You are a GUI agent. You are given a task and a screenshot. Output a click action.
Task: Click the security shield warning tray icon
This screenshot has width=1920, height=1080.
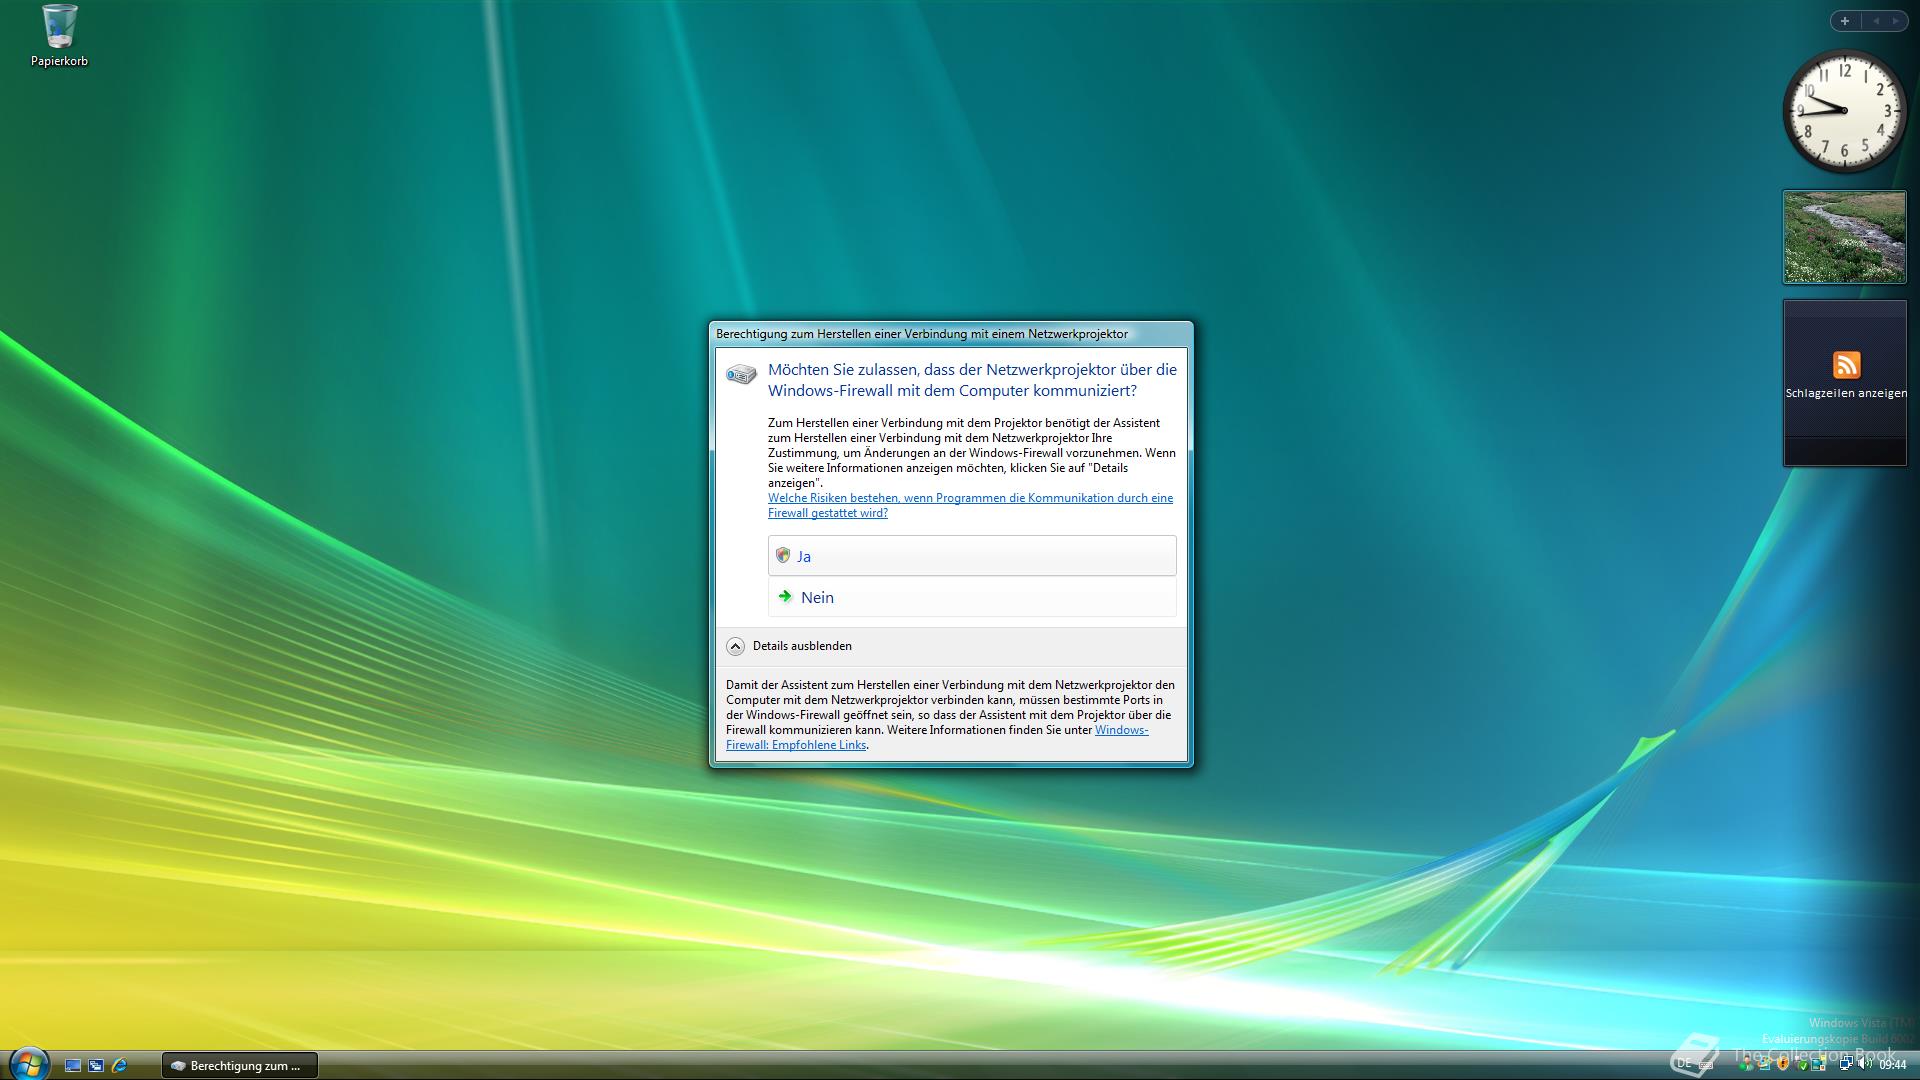tap(1783, 1064)
